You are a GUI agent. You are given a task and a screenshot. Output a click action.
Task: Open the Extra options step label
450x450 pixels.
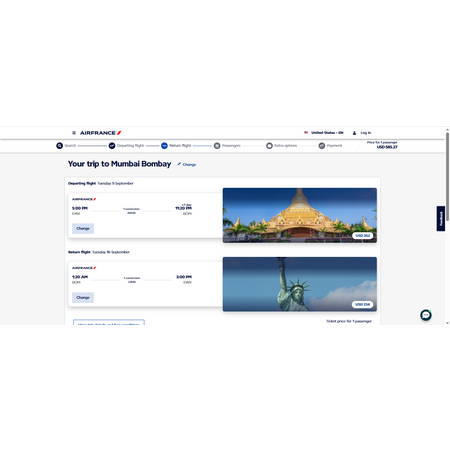coord(285,146)
